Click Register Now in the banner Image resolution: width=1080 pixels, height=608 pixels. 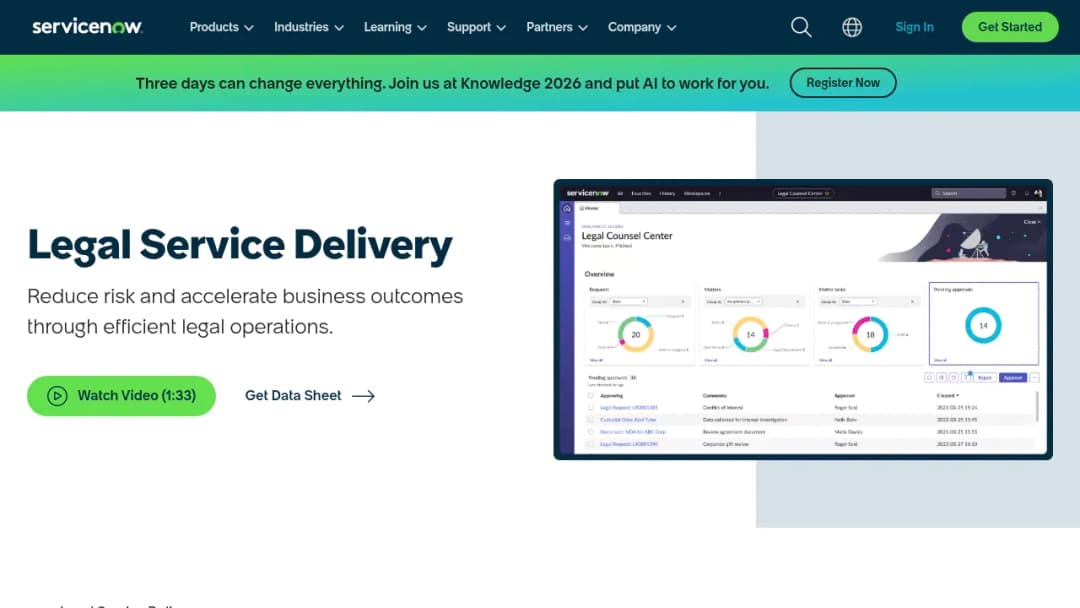[x=842, y=83]
